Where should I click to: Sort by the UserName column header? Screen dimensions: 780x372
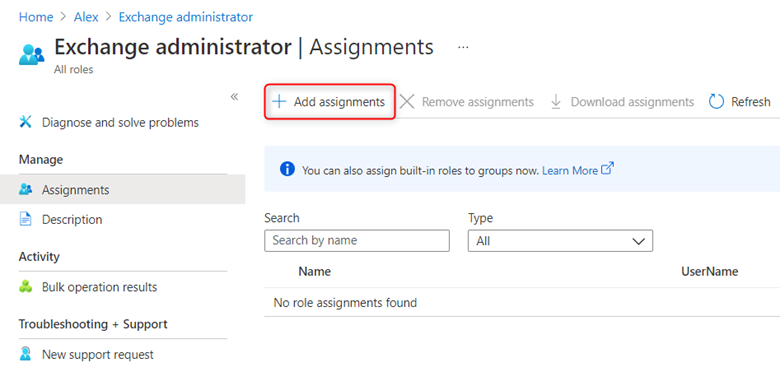point(709,272)
